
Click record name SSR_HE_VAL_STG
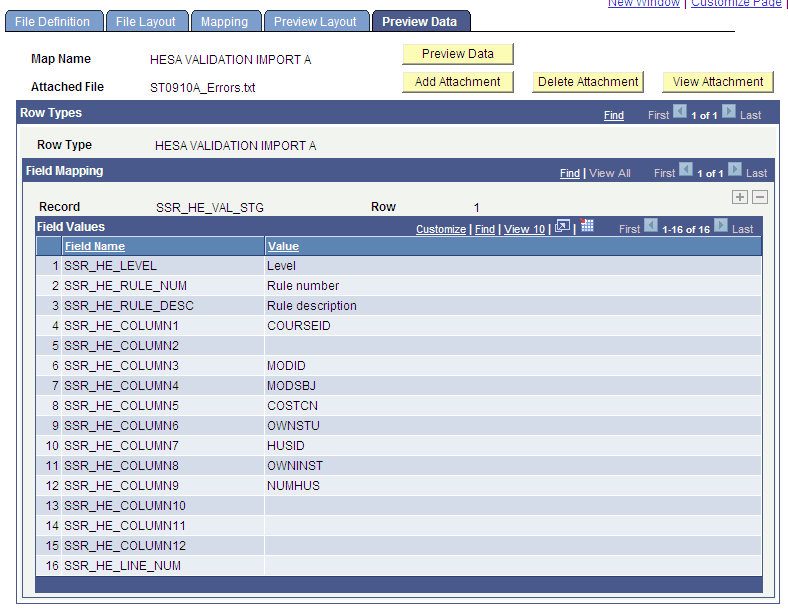[210, 208]
